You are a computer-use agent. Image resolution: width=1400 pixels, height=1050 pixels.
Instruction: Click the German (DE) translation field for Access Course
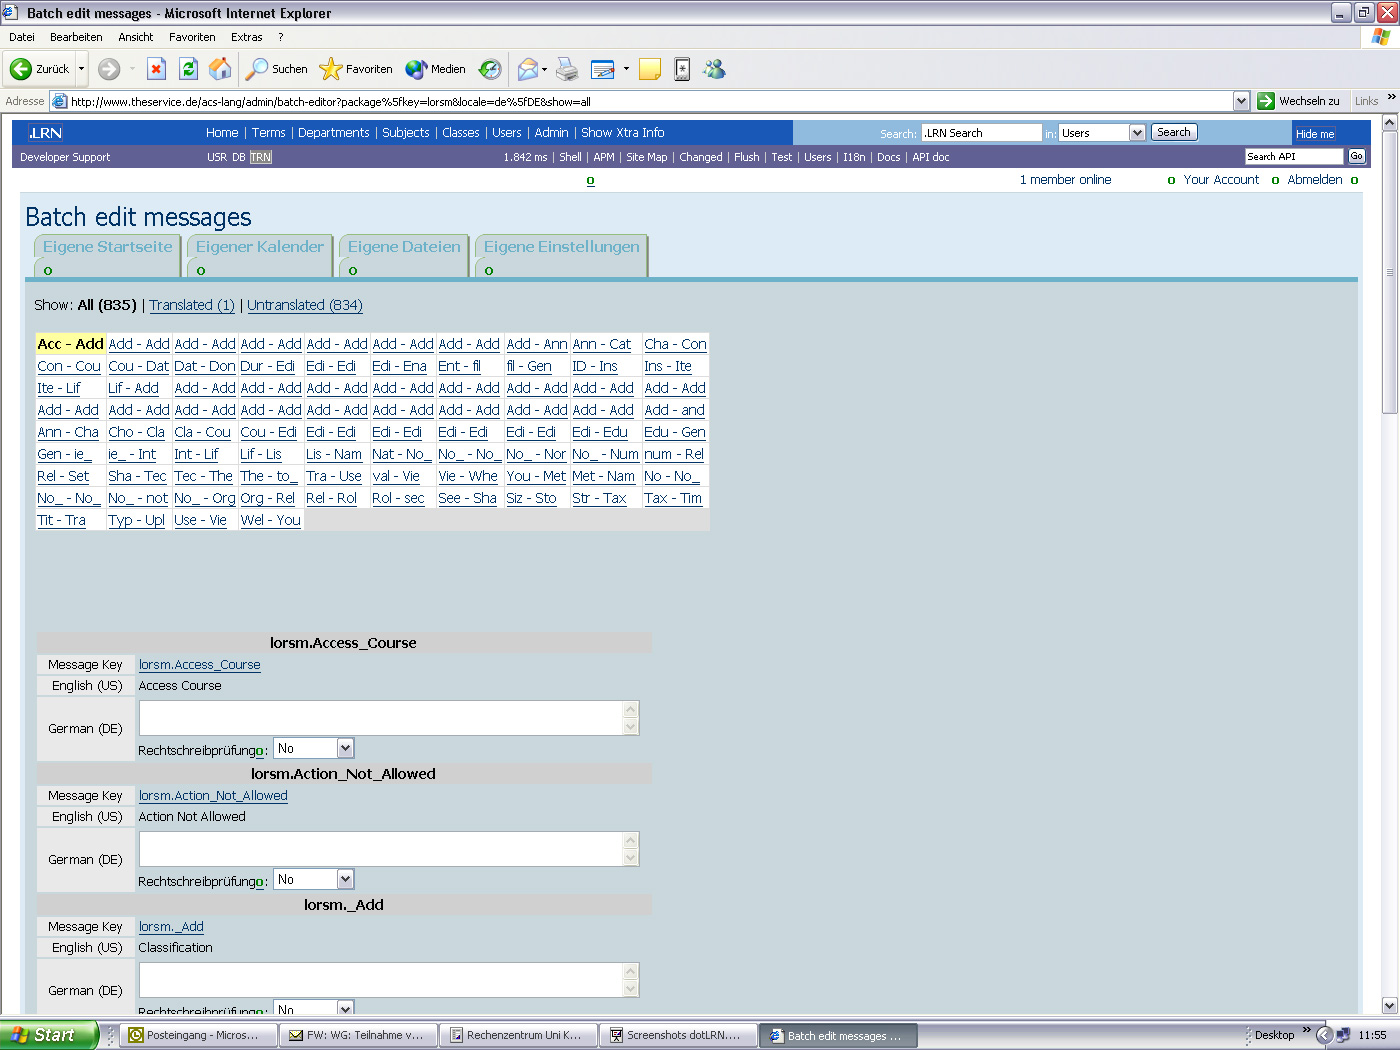[x=385, y=717]
